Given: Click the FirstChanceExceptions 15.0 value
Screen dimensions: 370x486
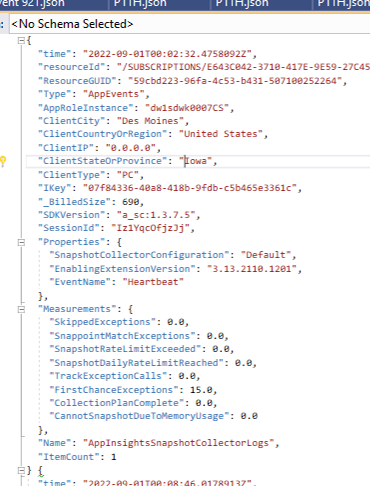Looking at the screenshot, I should pos(201,390).
